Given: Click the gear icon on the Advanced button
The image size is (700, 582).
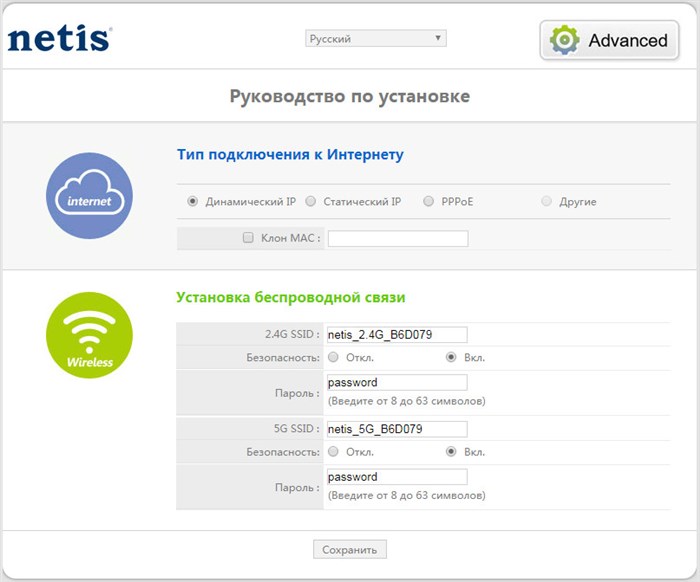Looking at the screenshot, I should [x=564, y=40].
